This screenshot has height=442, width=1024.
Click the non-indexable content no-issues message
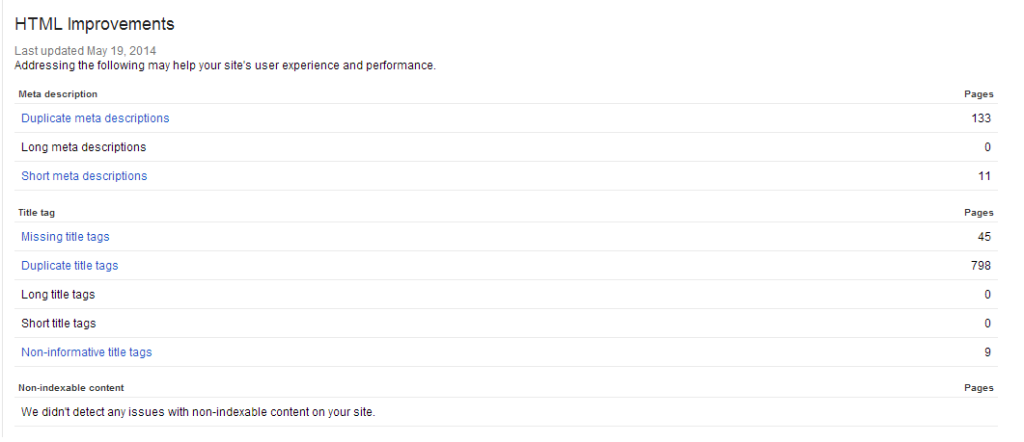[x=199, y=413]
